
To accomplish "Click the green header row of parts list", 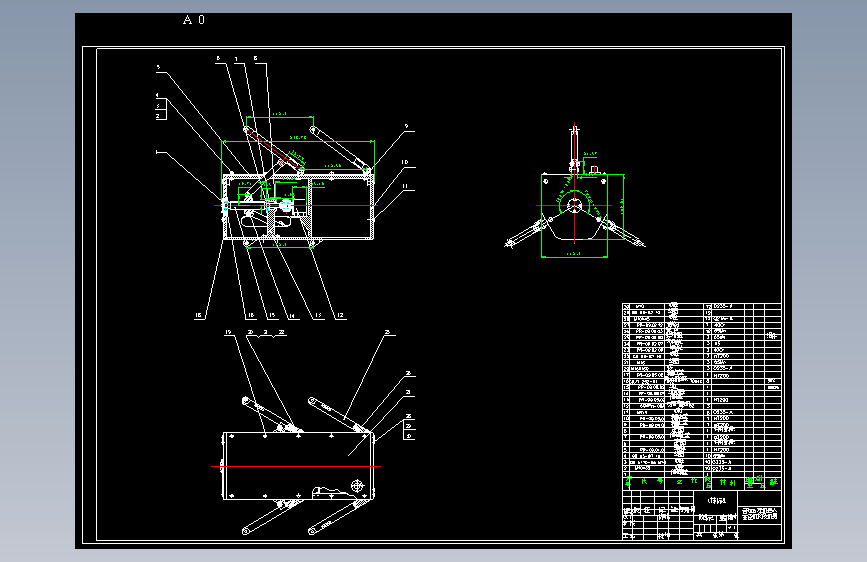I will (702, 482).
